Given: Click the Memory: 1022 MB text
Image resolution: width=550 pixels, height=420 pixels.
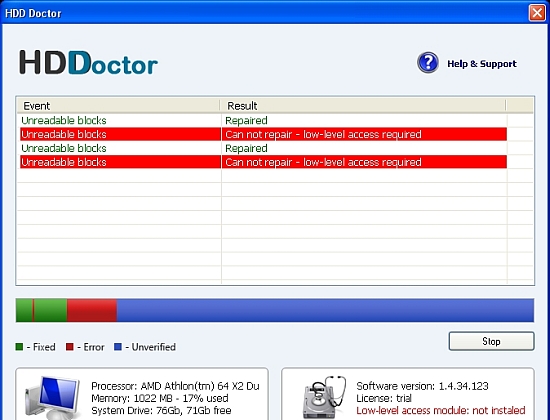Looking at the screenshot, I should pos(160,398).
